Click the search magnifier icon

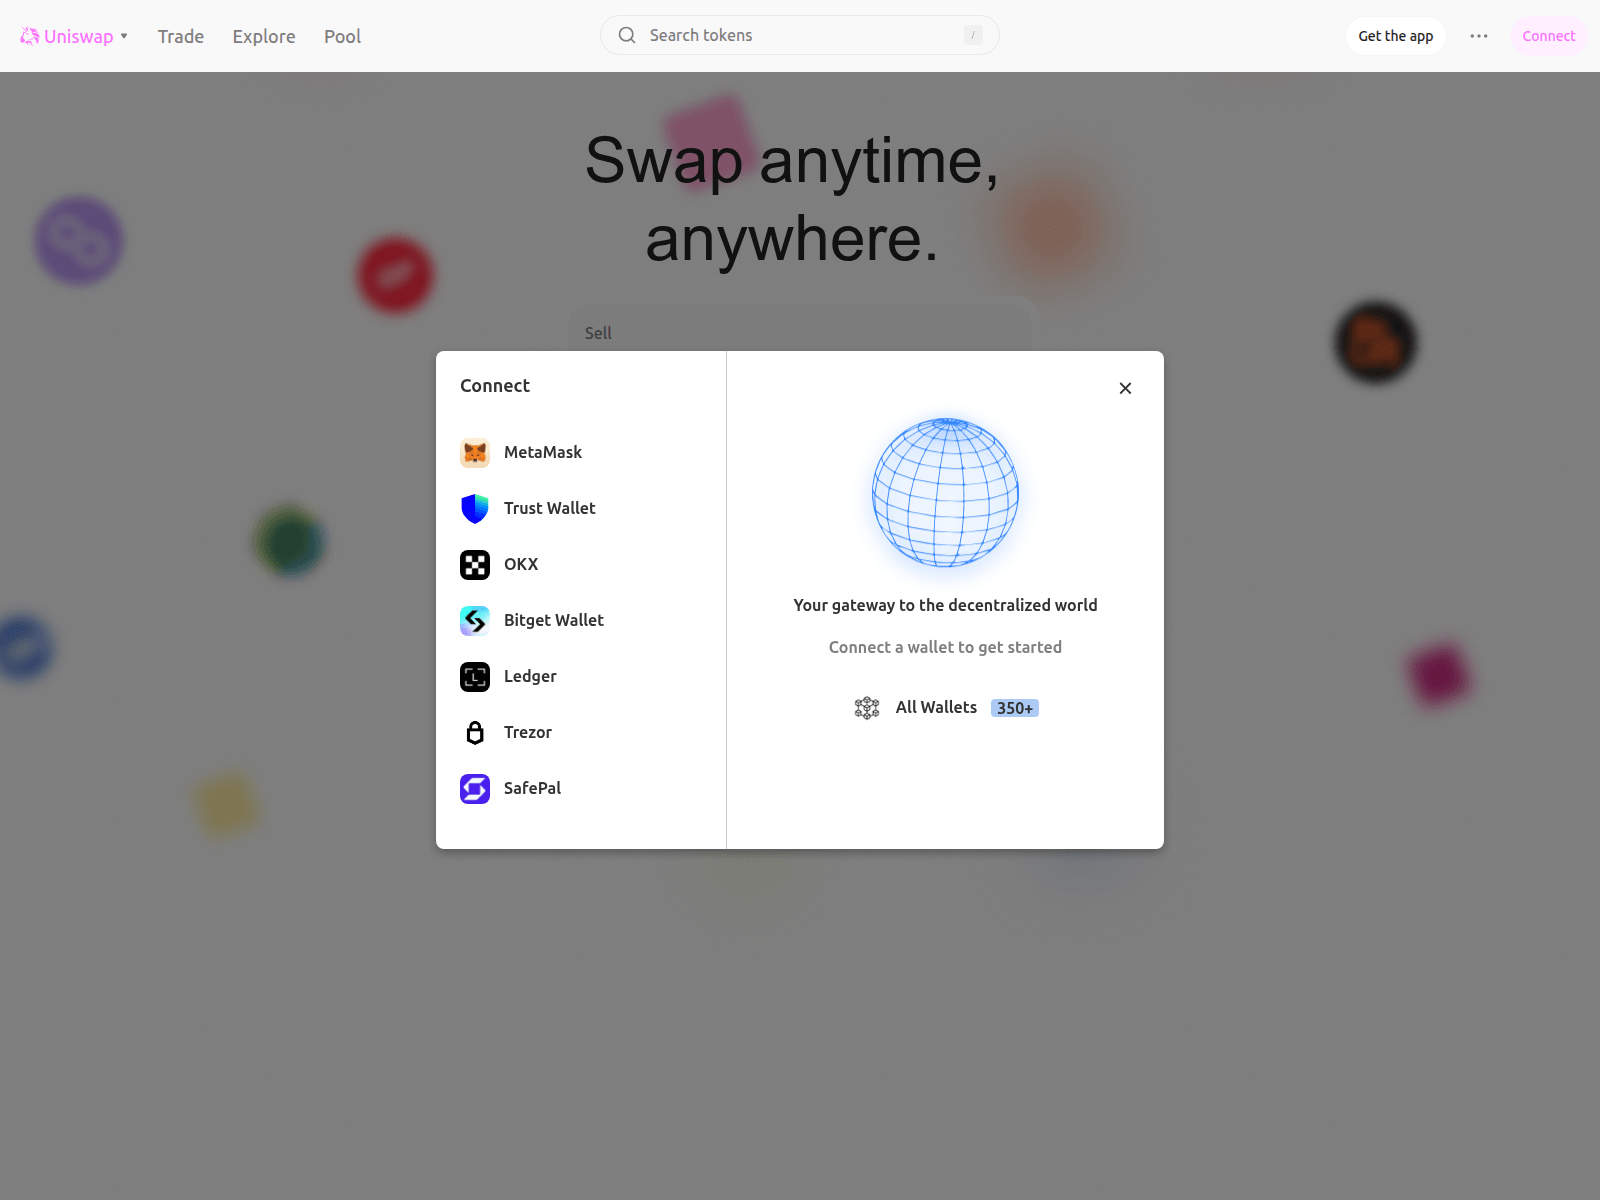627,35
